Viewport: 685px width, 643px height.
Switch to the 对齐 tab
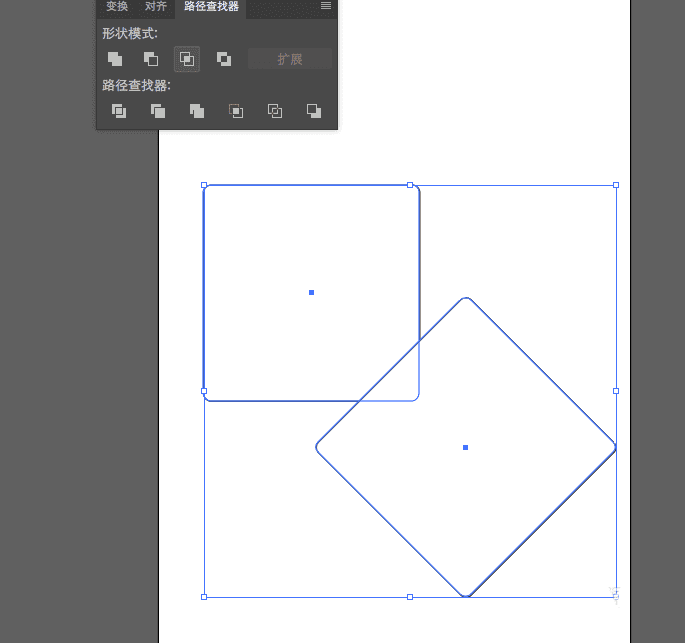tap(156, 7)
